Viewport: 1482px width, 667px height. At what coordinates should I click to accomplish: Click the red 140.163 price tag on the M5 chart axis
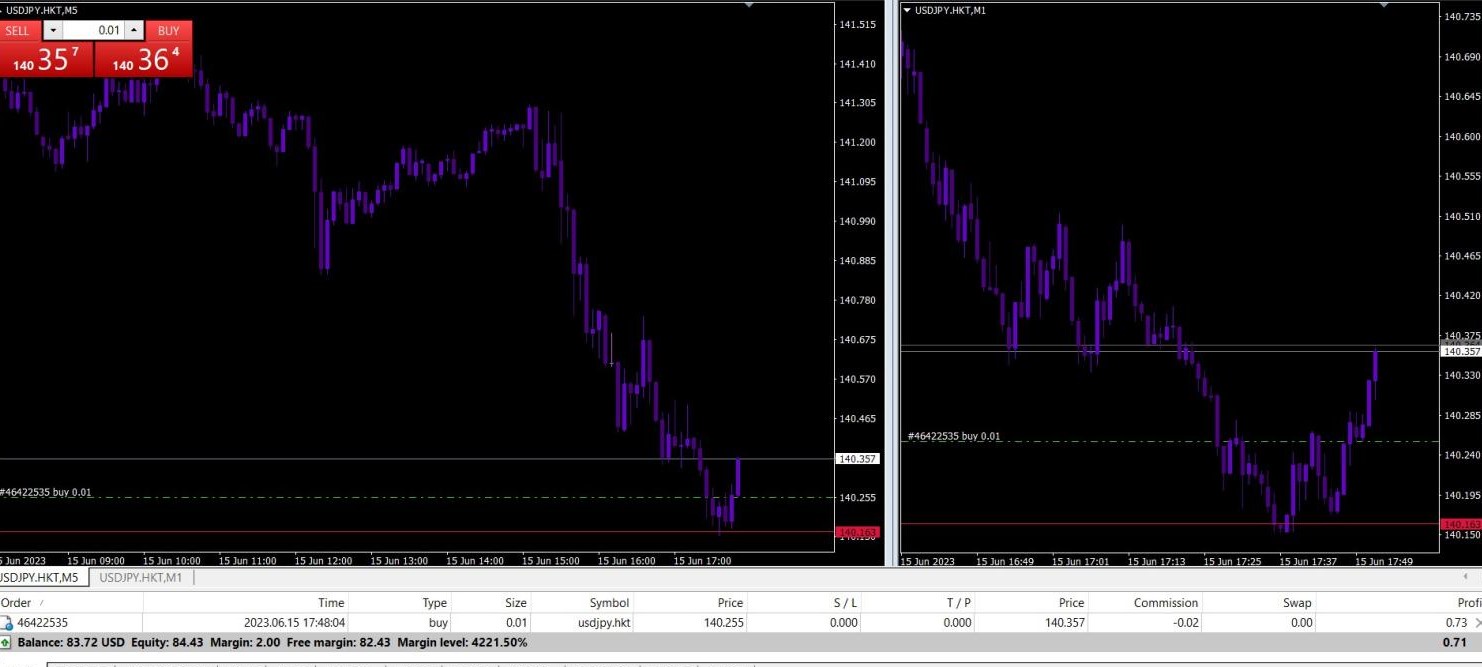(857, 532)
